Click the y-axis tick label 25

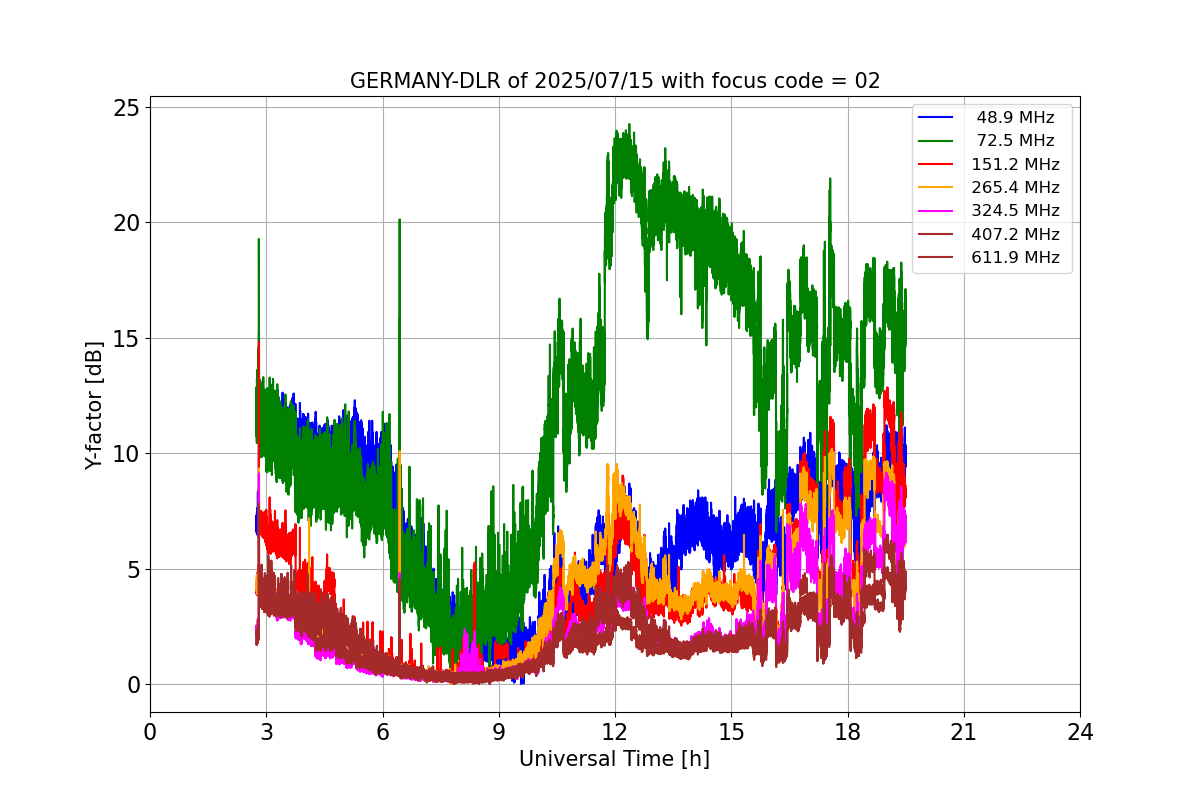(x=127, y=107)
